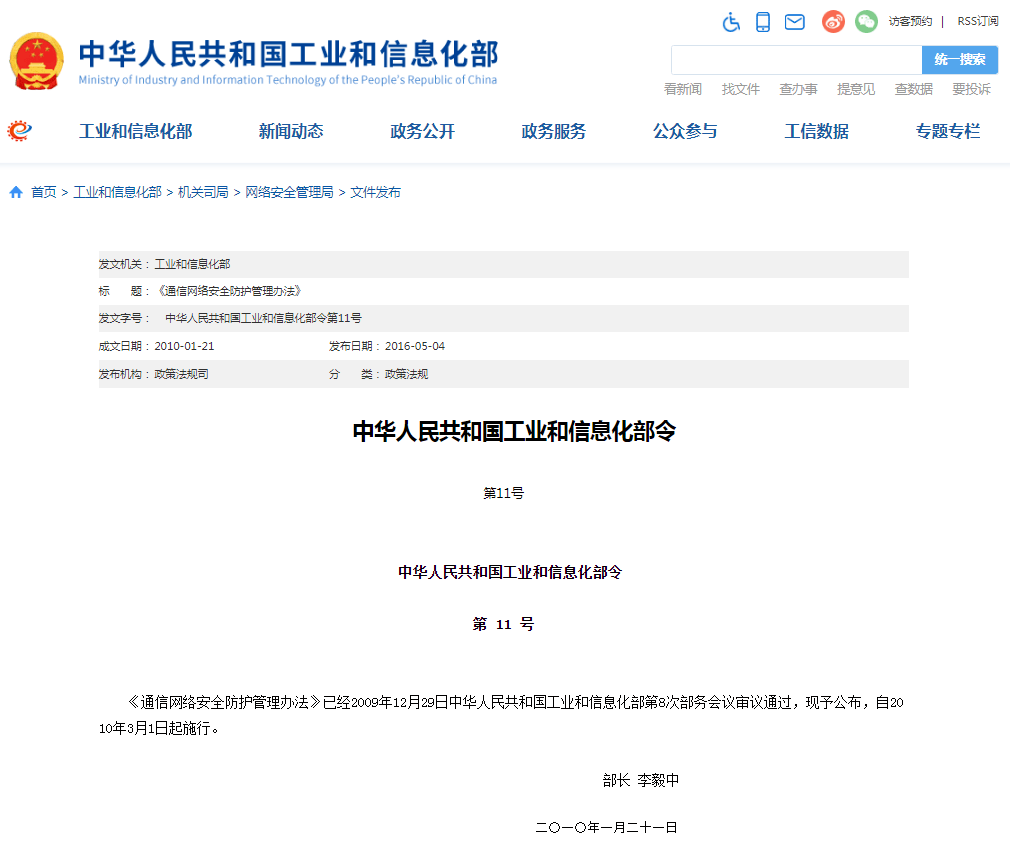Share the page via the Weibo icon
This screenshot has width=1010, height=841.
(833, 21)
